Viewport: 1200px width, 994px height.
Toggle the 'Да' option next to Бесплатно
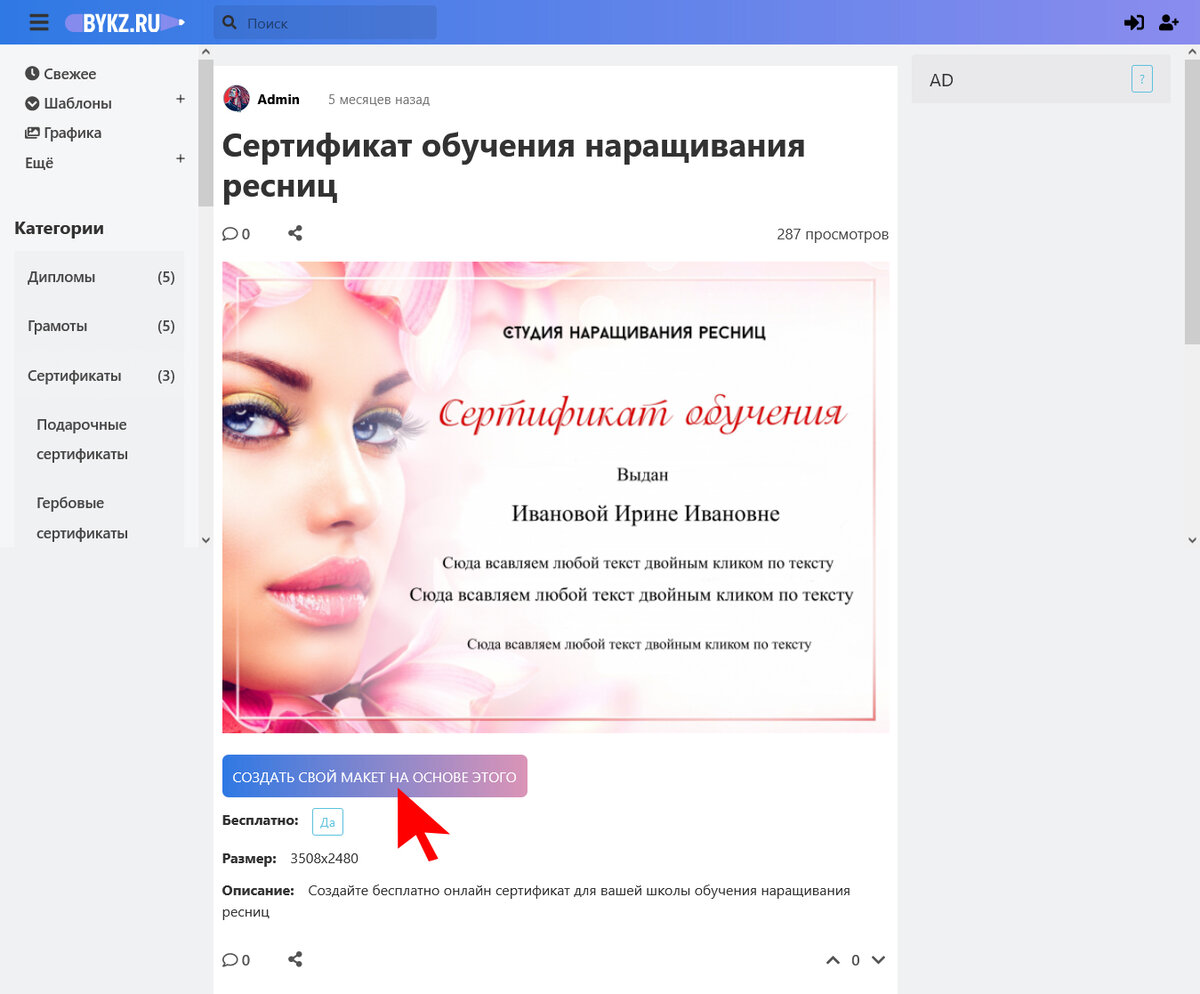tap(329, 820)
